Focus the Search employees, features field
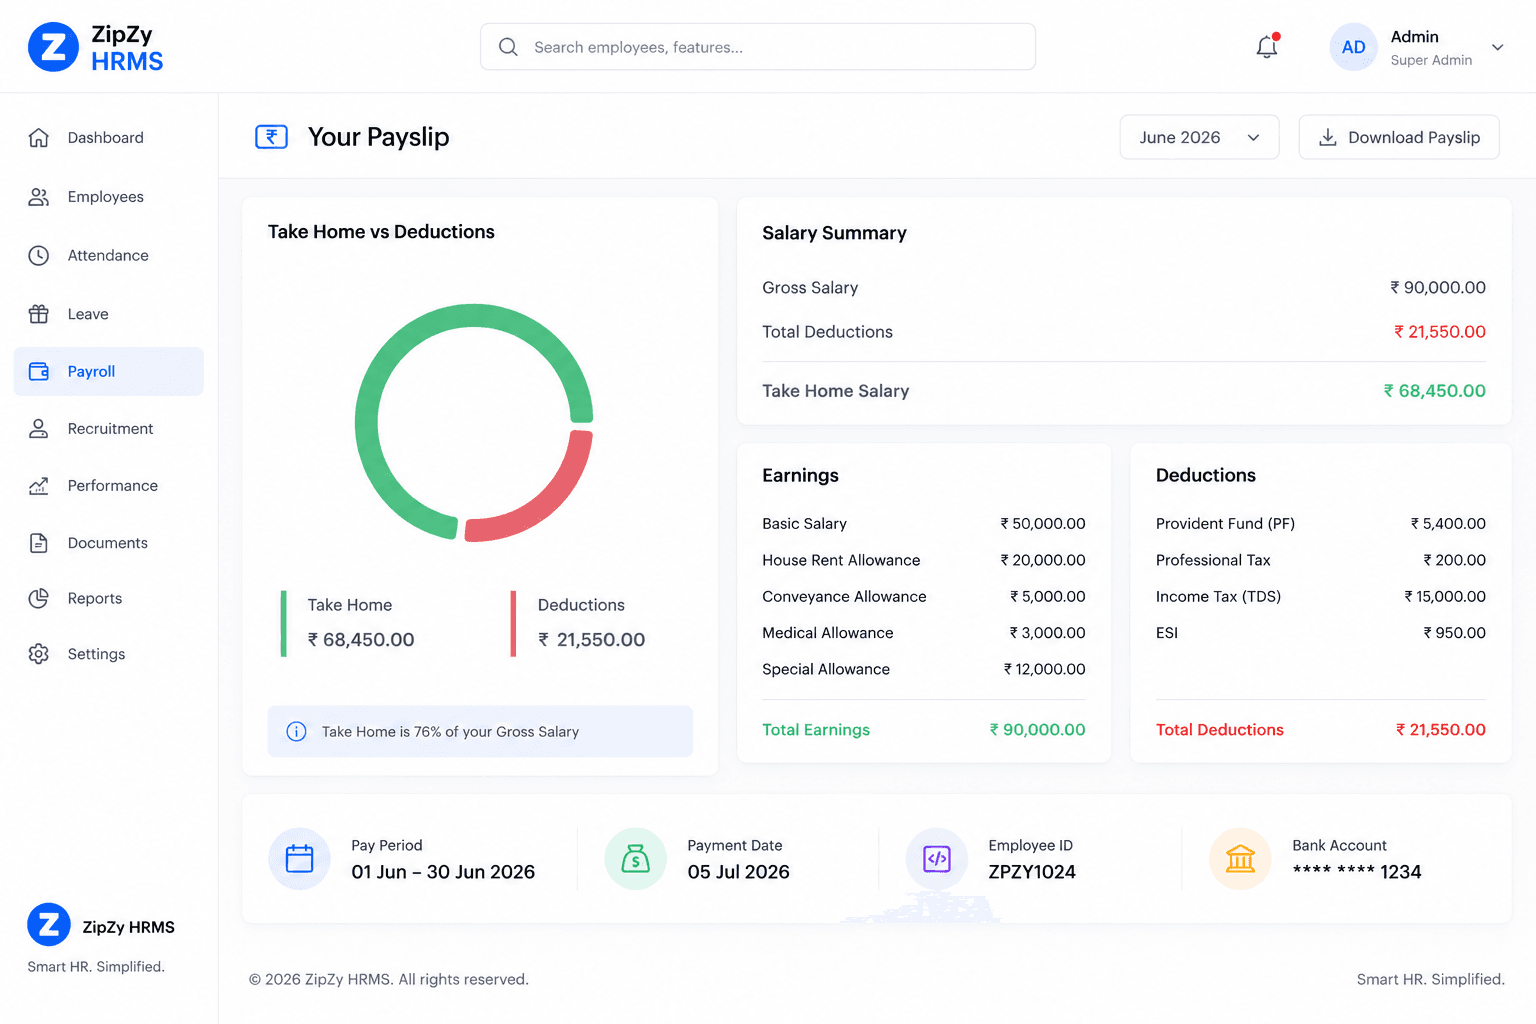This screenshot has width=1536, height=1024. point(758,47)
